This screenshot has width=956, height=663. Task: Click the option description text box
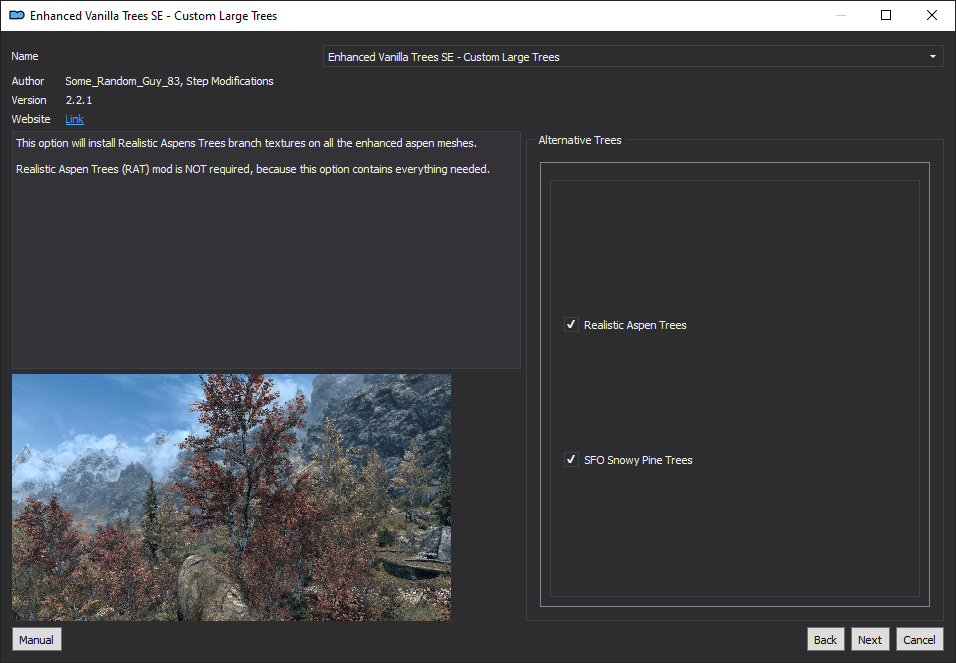click(x=266, y=249)
